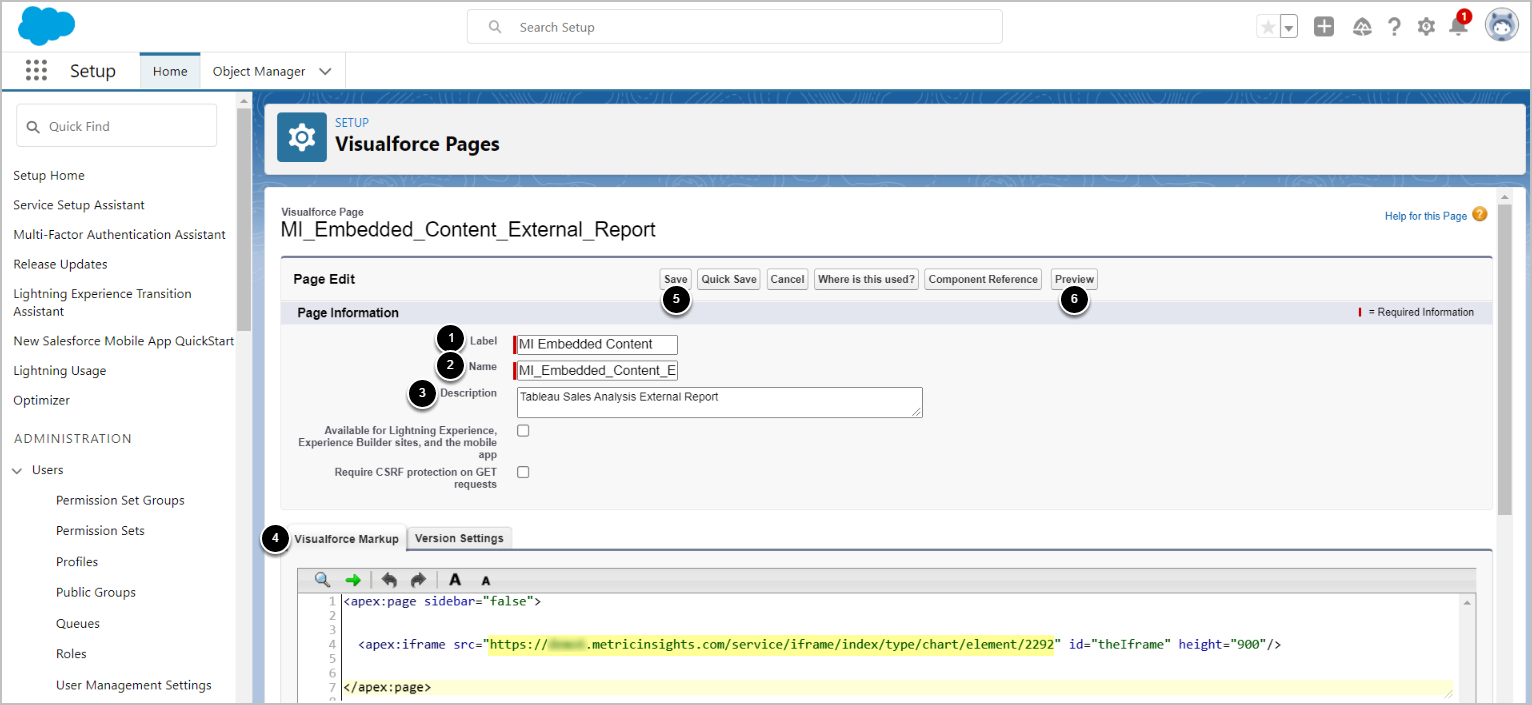Open the Help for this Page link
This screenshot has height=705, width=1532.
pos(1425,216)
